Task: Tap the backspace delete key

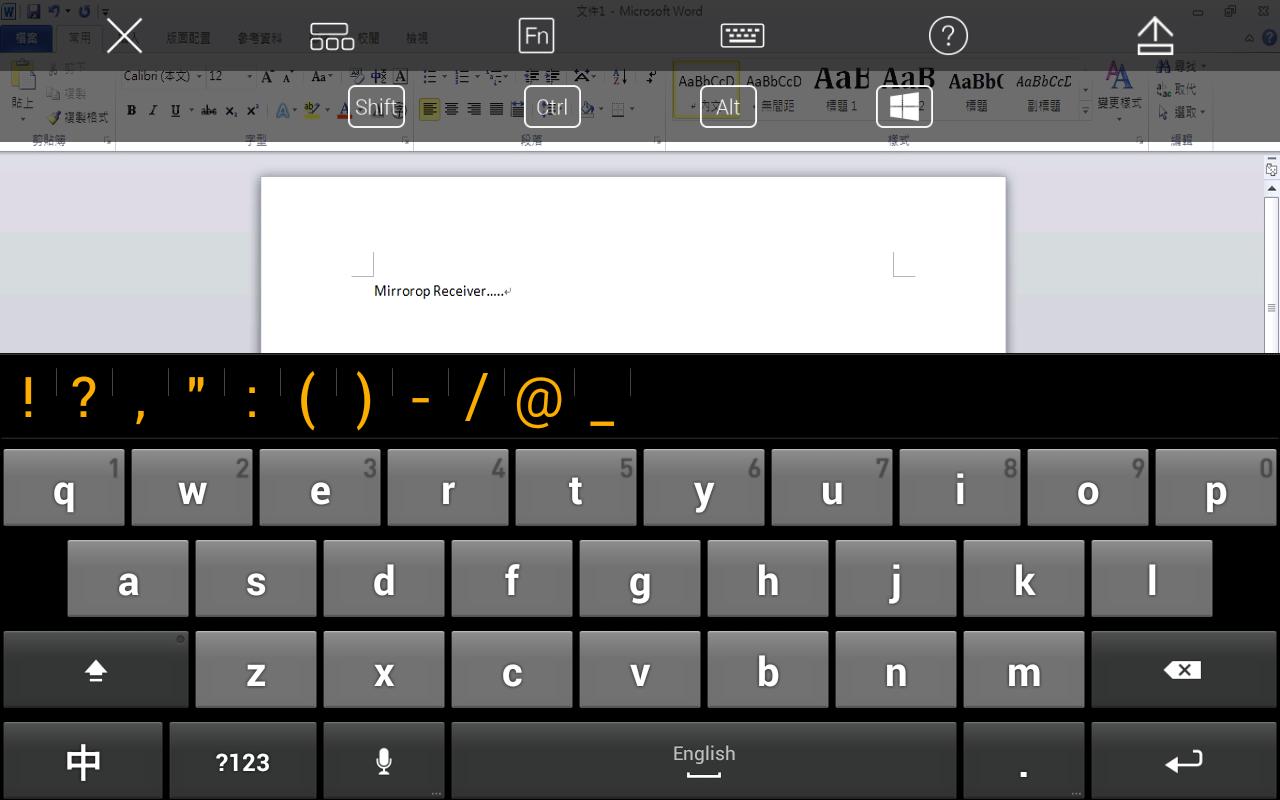Action: pyautogui.click(x=1184, y=670)
